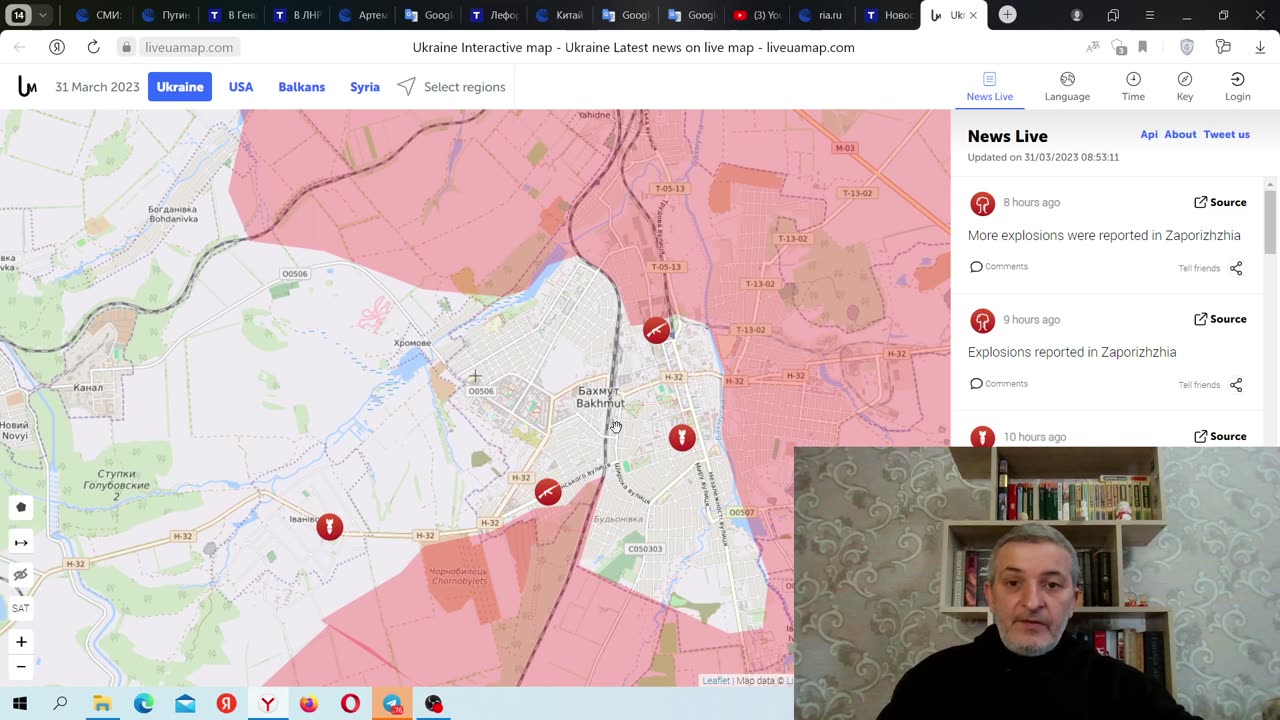Image resolution: width=1280 pixels, height=720 pixels.
Task: Zoom out the map with minus
Action: click(21, 667)
